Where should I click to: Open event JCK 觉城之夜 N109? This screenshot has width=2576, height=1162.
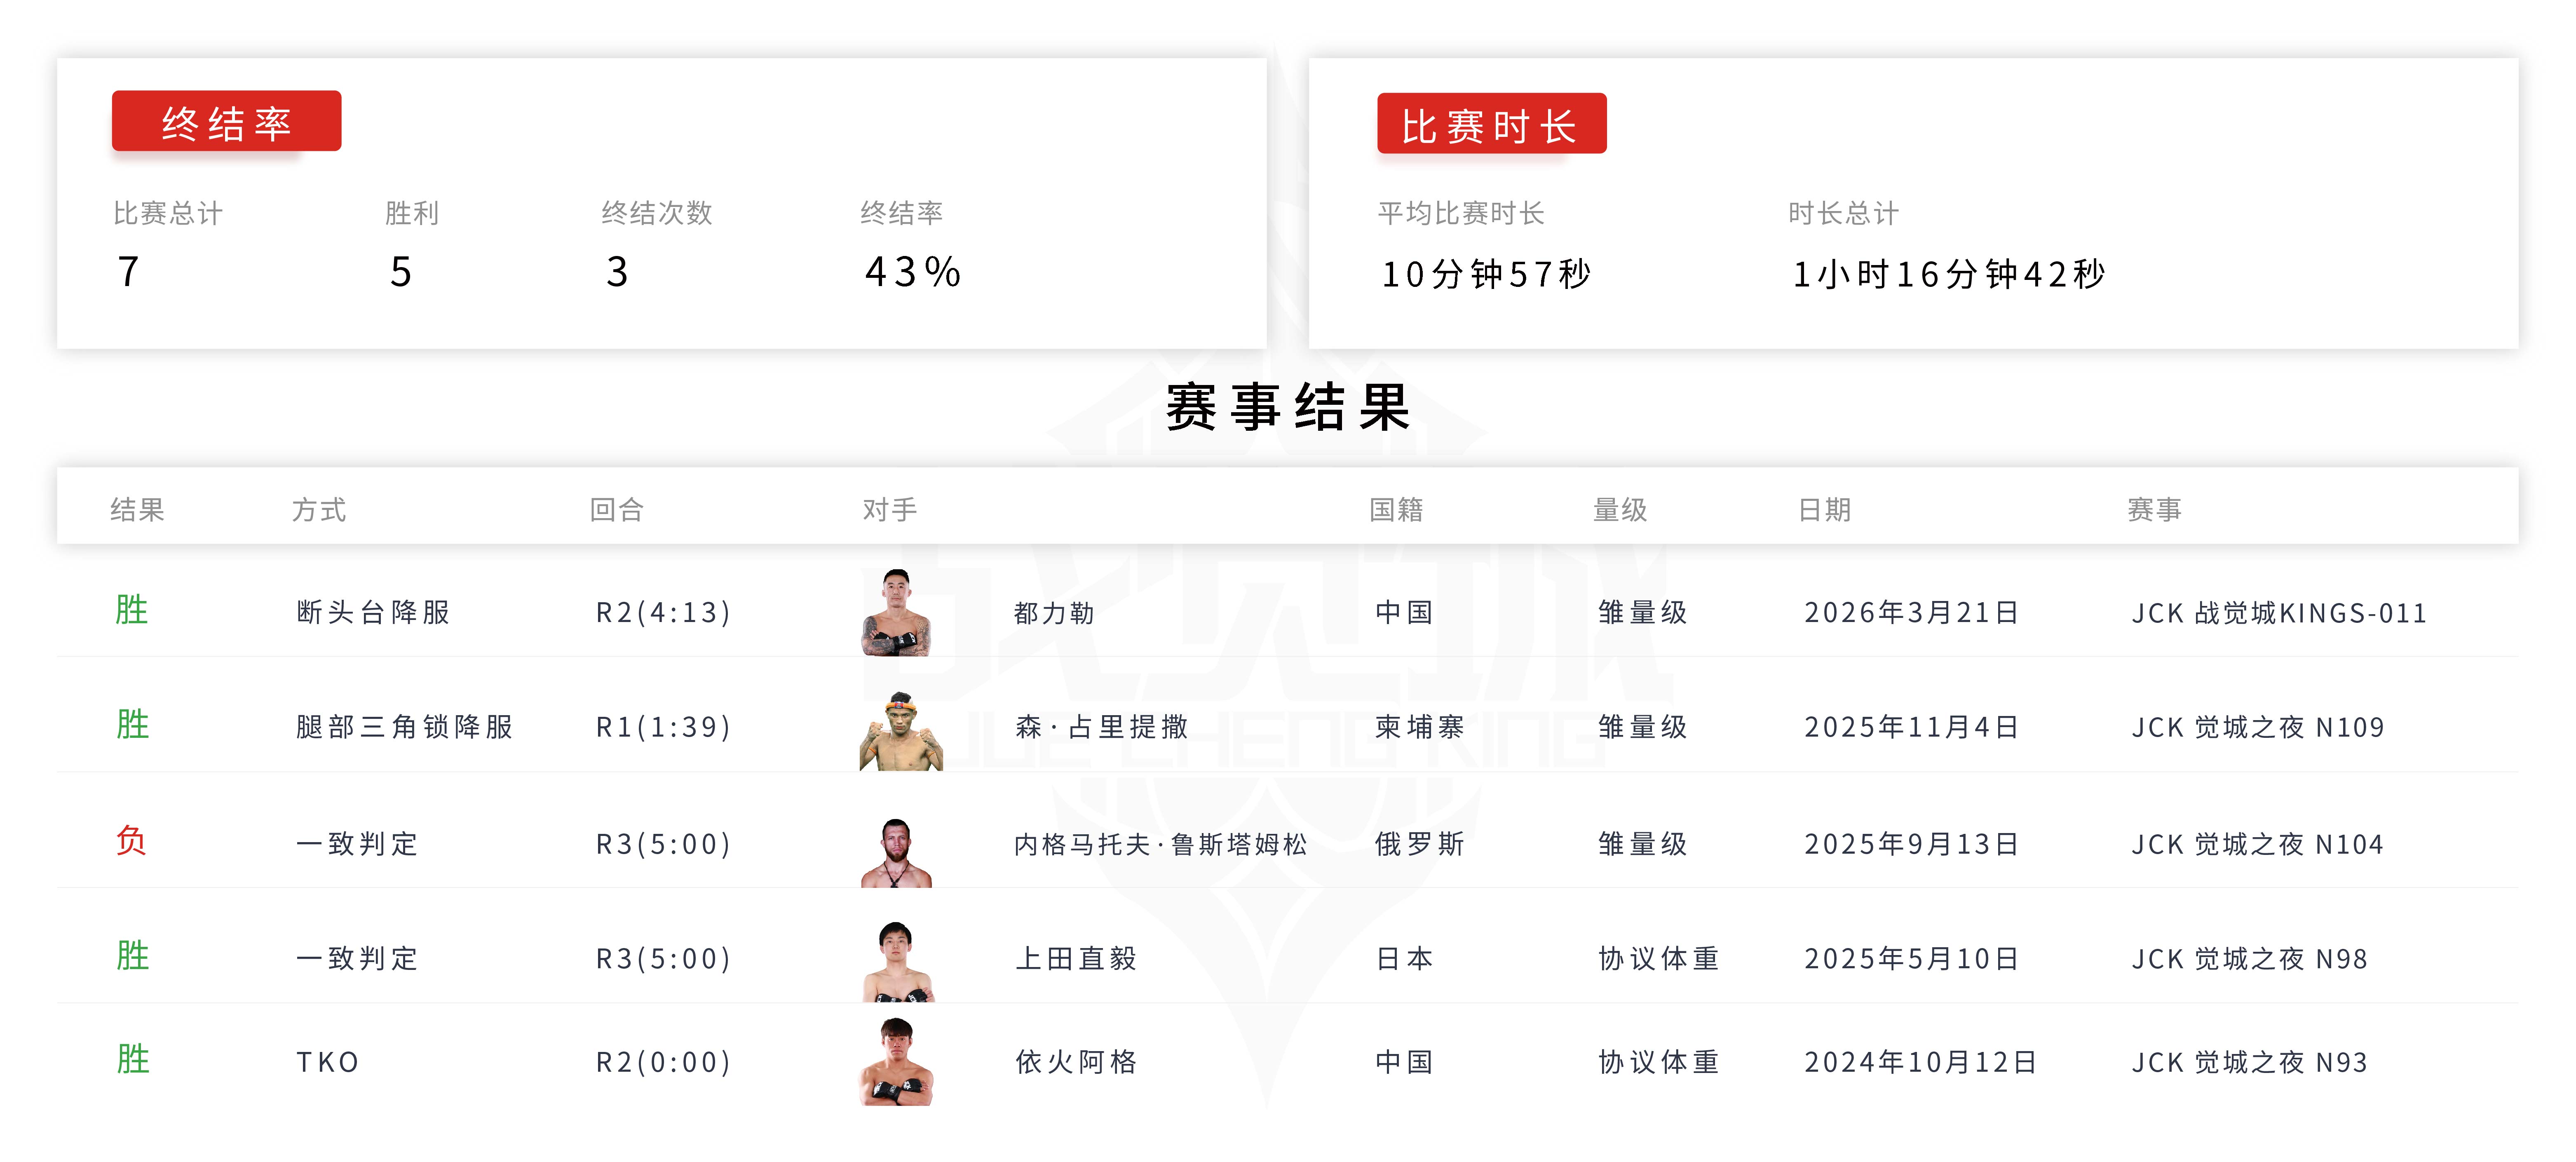click(2257, 727)
